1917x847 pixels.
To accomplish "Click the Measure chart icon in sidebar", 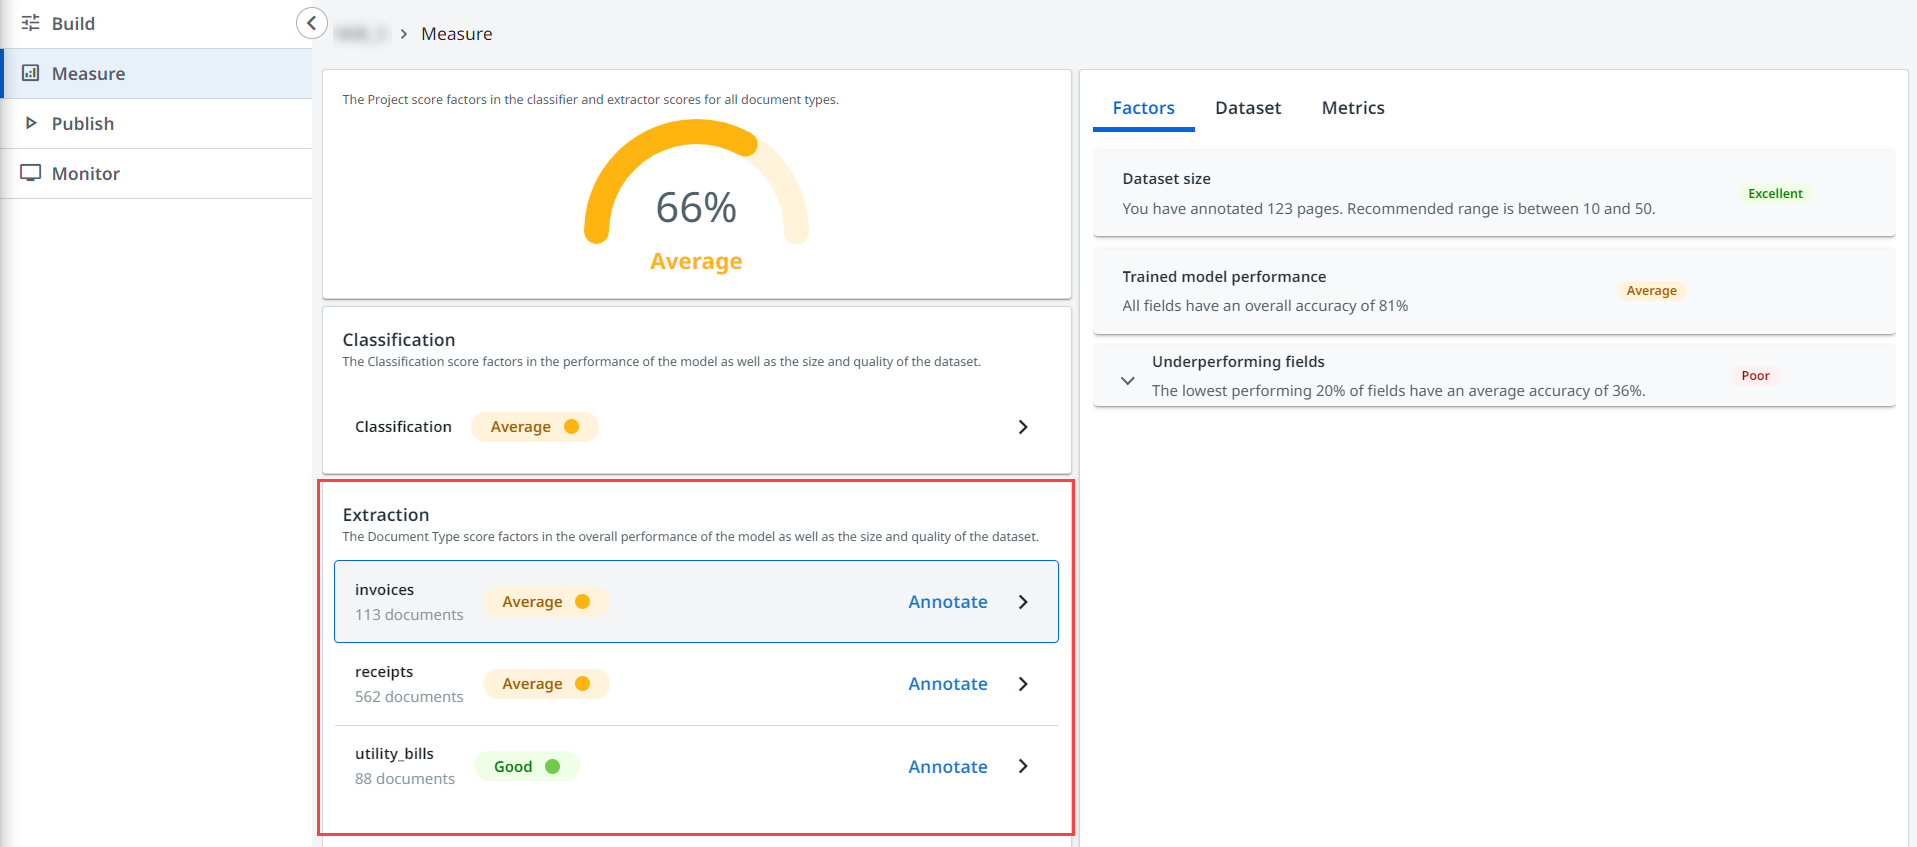I will (31, 73).
